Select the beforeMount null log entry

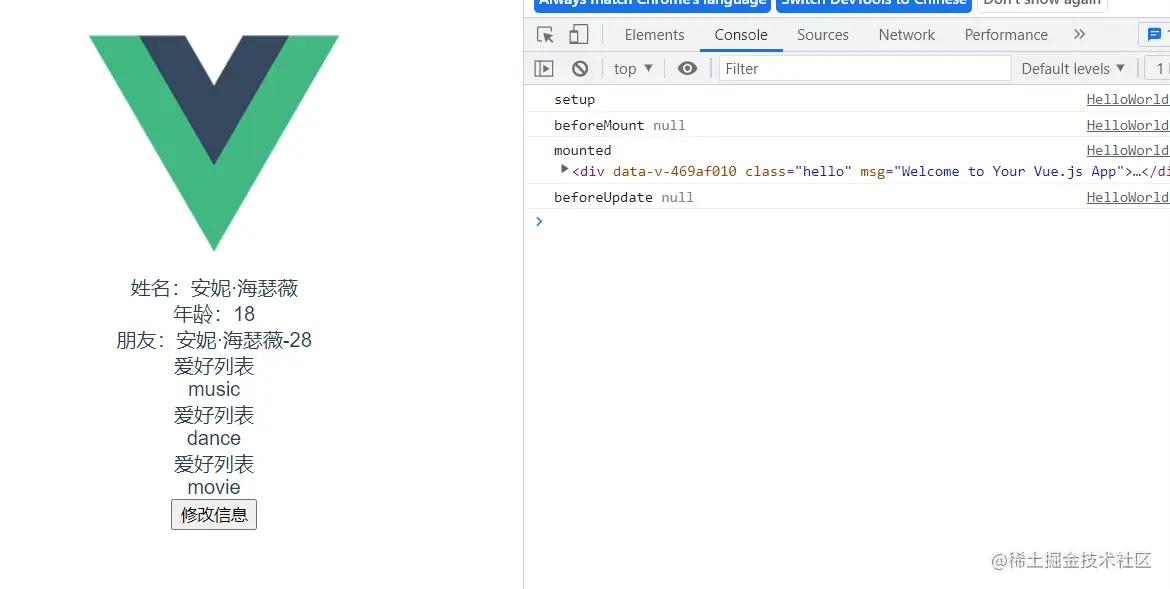click(619, 125)
